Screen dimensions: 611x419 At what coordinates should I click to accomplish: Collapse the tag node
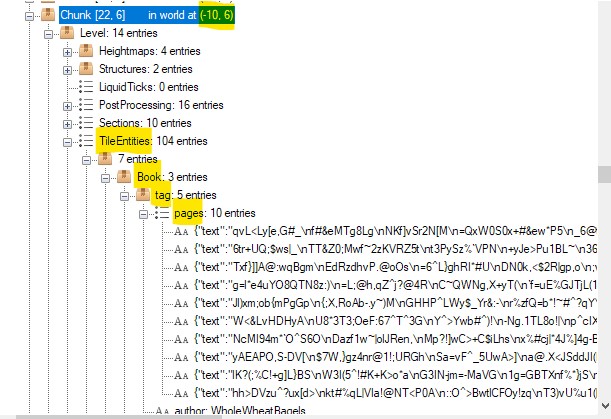point(124,196)
